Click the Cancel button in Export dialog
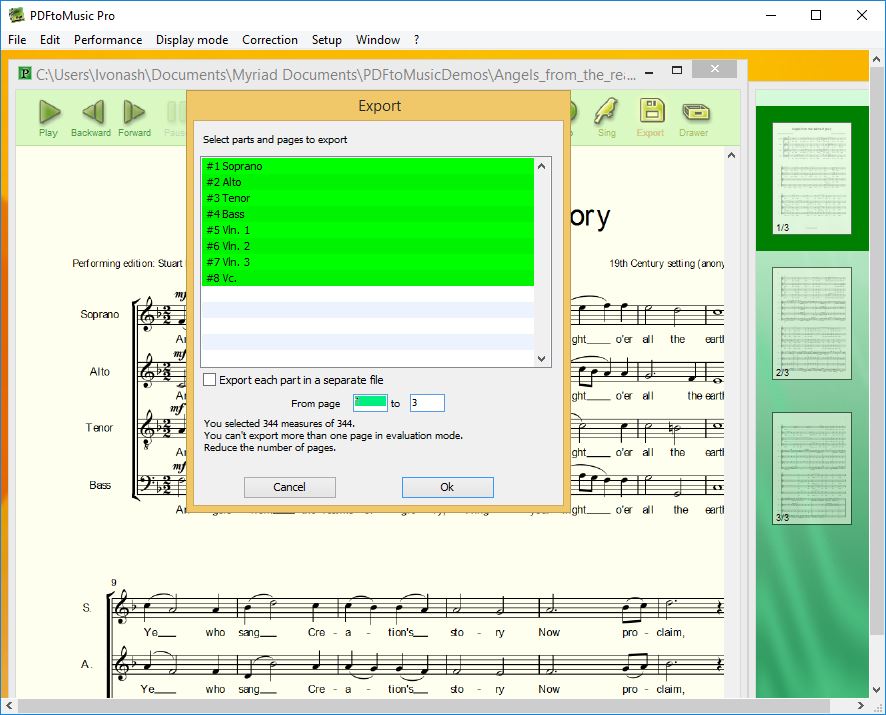The height and width of the screenshot is (715, 886). pos(289,487)
